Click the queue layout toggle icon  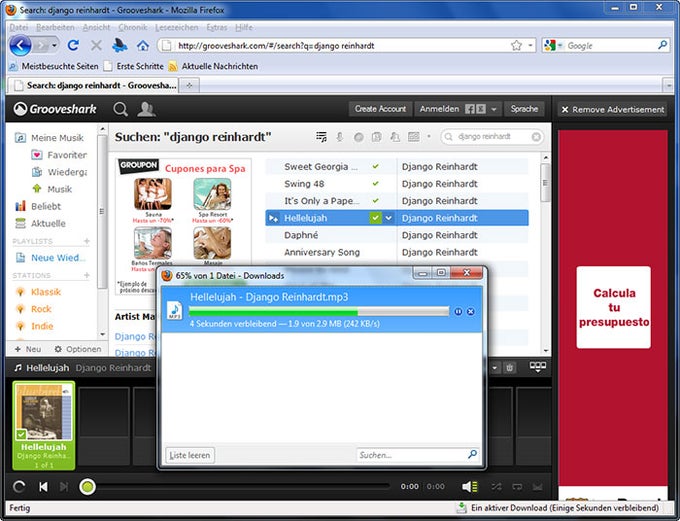click(x=538, y=367)
